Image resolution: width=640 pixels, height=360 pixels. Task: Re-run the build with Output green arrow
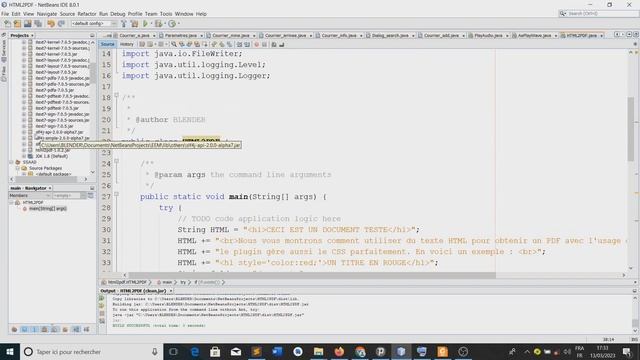[x=102, y=298]
